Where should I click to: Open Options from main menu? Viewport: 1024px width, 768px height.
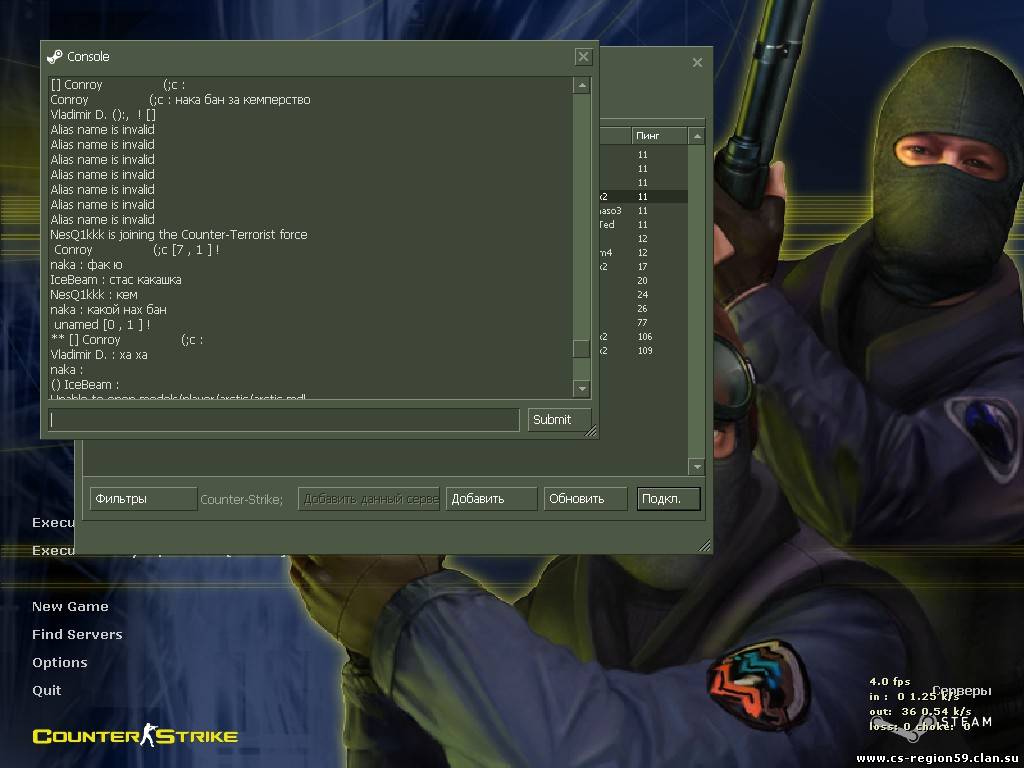click(60, 663)
